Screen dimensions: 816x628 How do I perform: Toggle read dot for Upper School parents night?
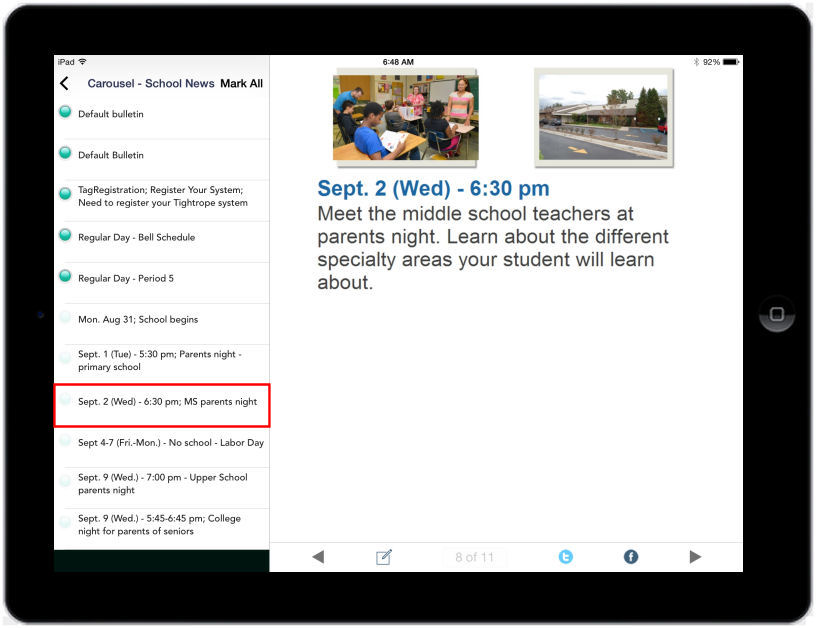(65, 481)
